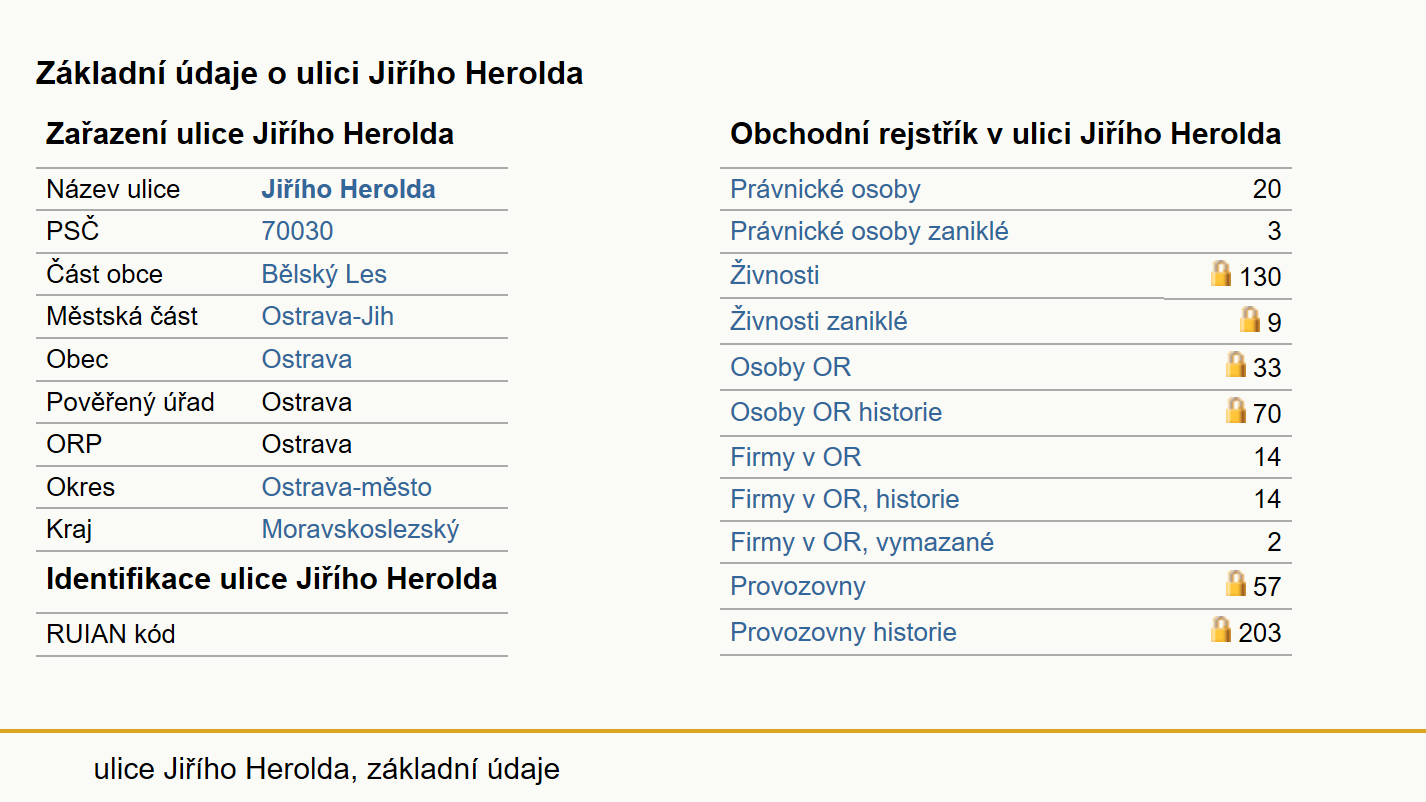
Task: Open the Provozovny historie link
Action: (843, 633)
